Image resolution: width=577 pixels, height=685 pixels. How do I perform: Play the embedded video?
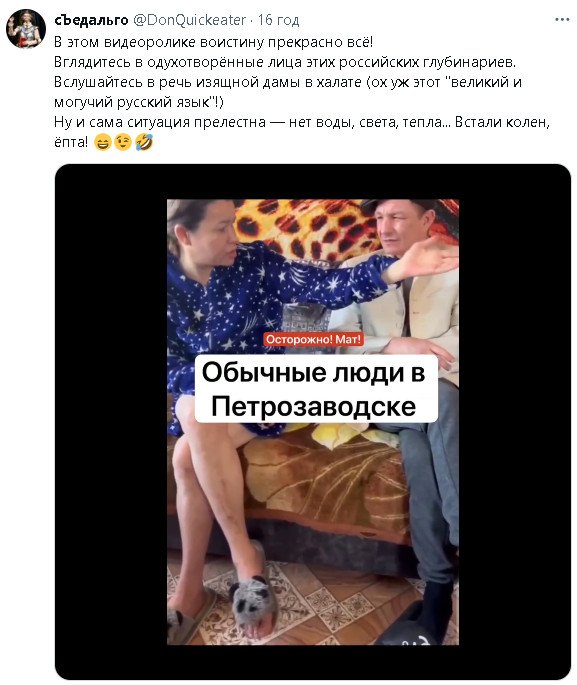click(313, 422)
